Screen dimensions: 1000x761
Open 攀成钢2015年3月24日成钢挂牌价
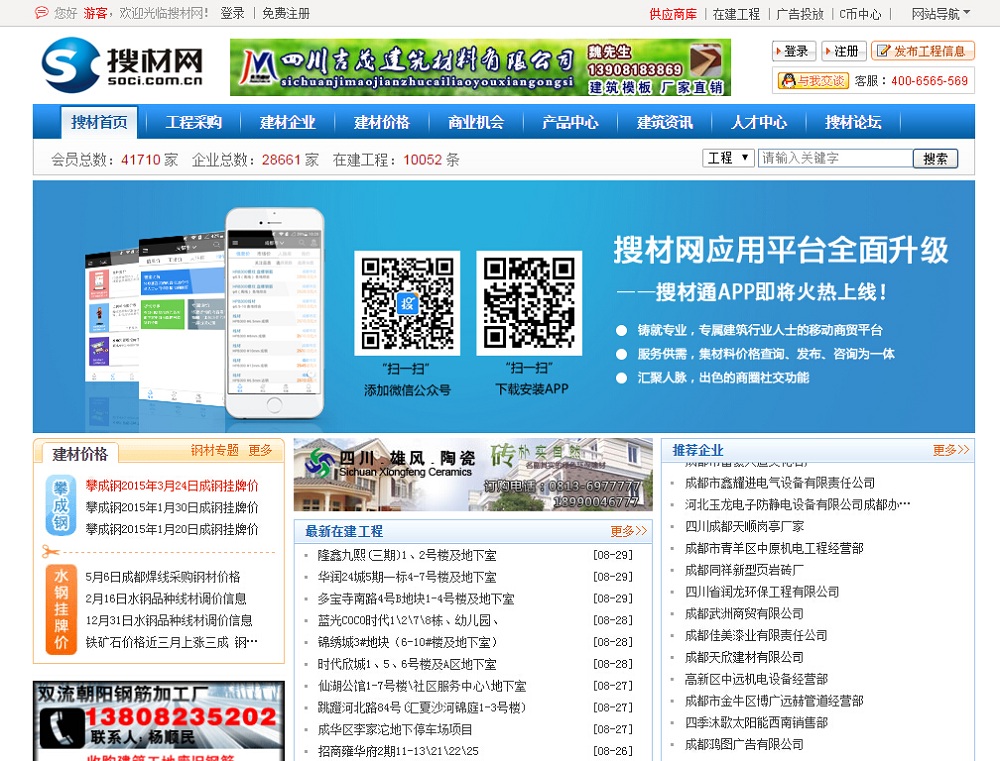click(172, 485)
